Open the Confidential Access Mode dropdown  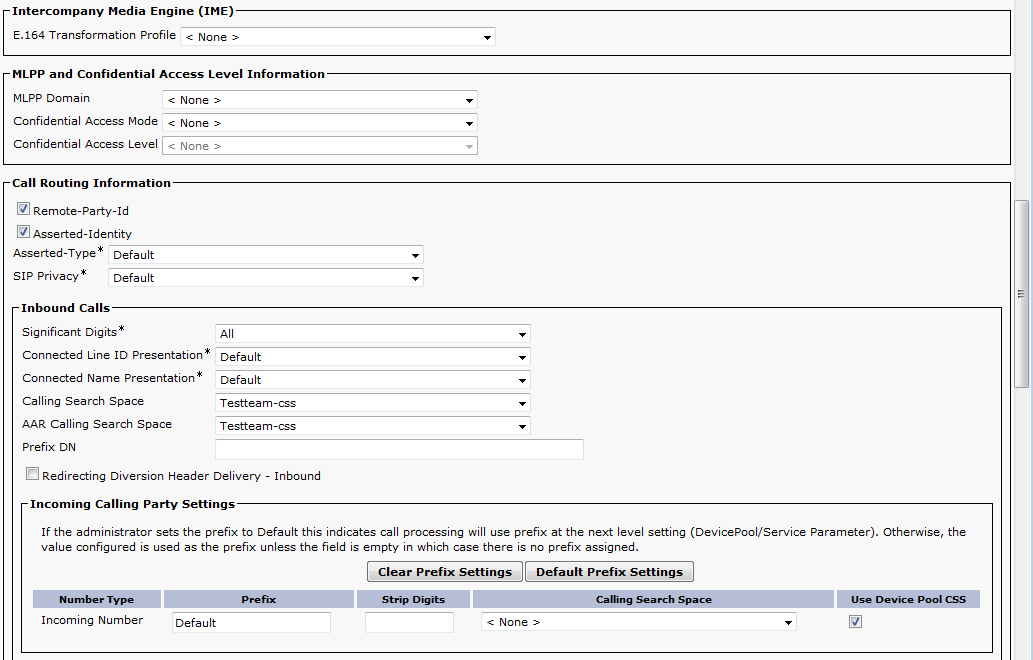pyautogui.click(x=319, y=123)
